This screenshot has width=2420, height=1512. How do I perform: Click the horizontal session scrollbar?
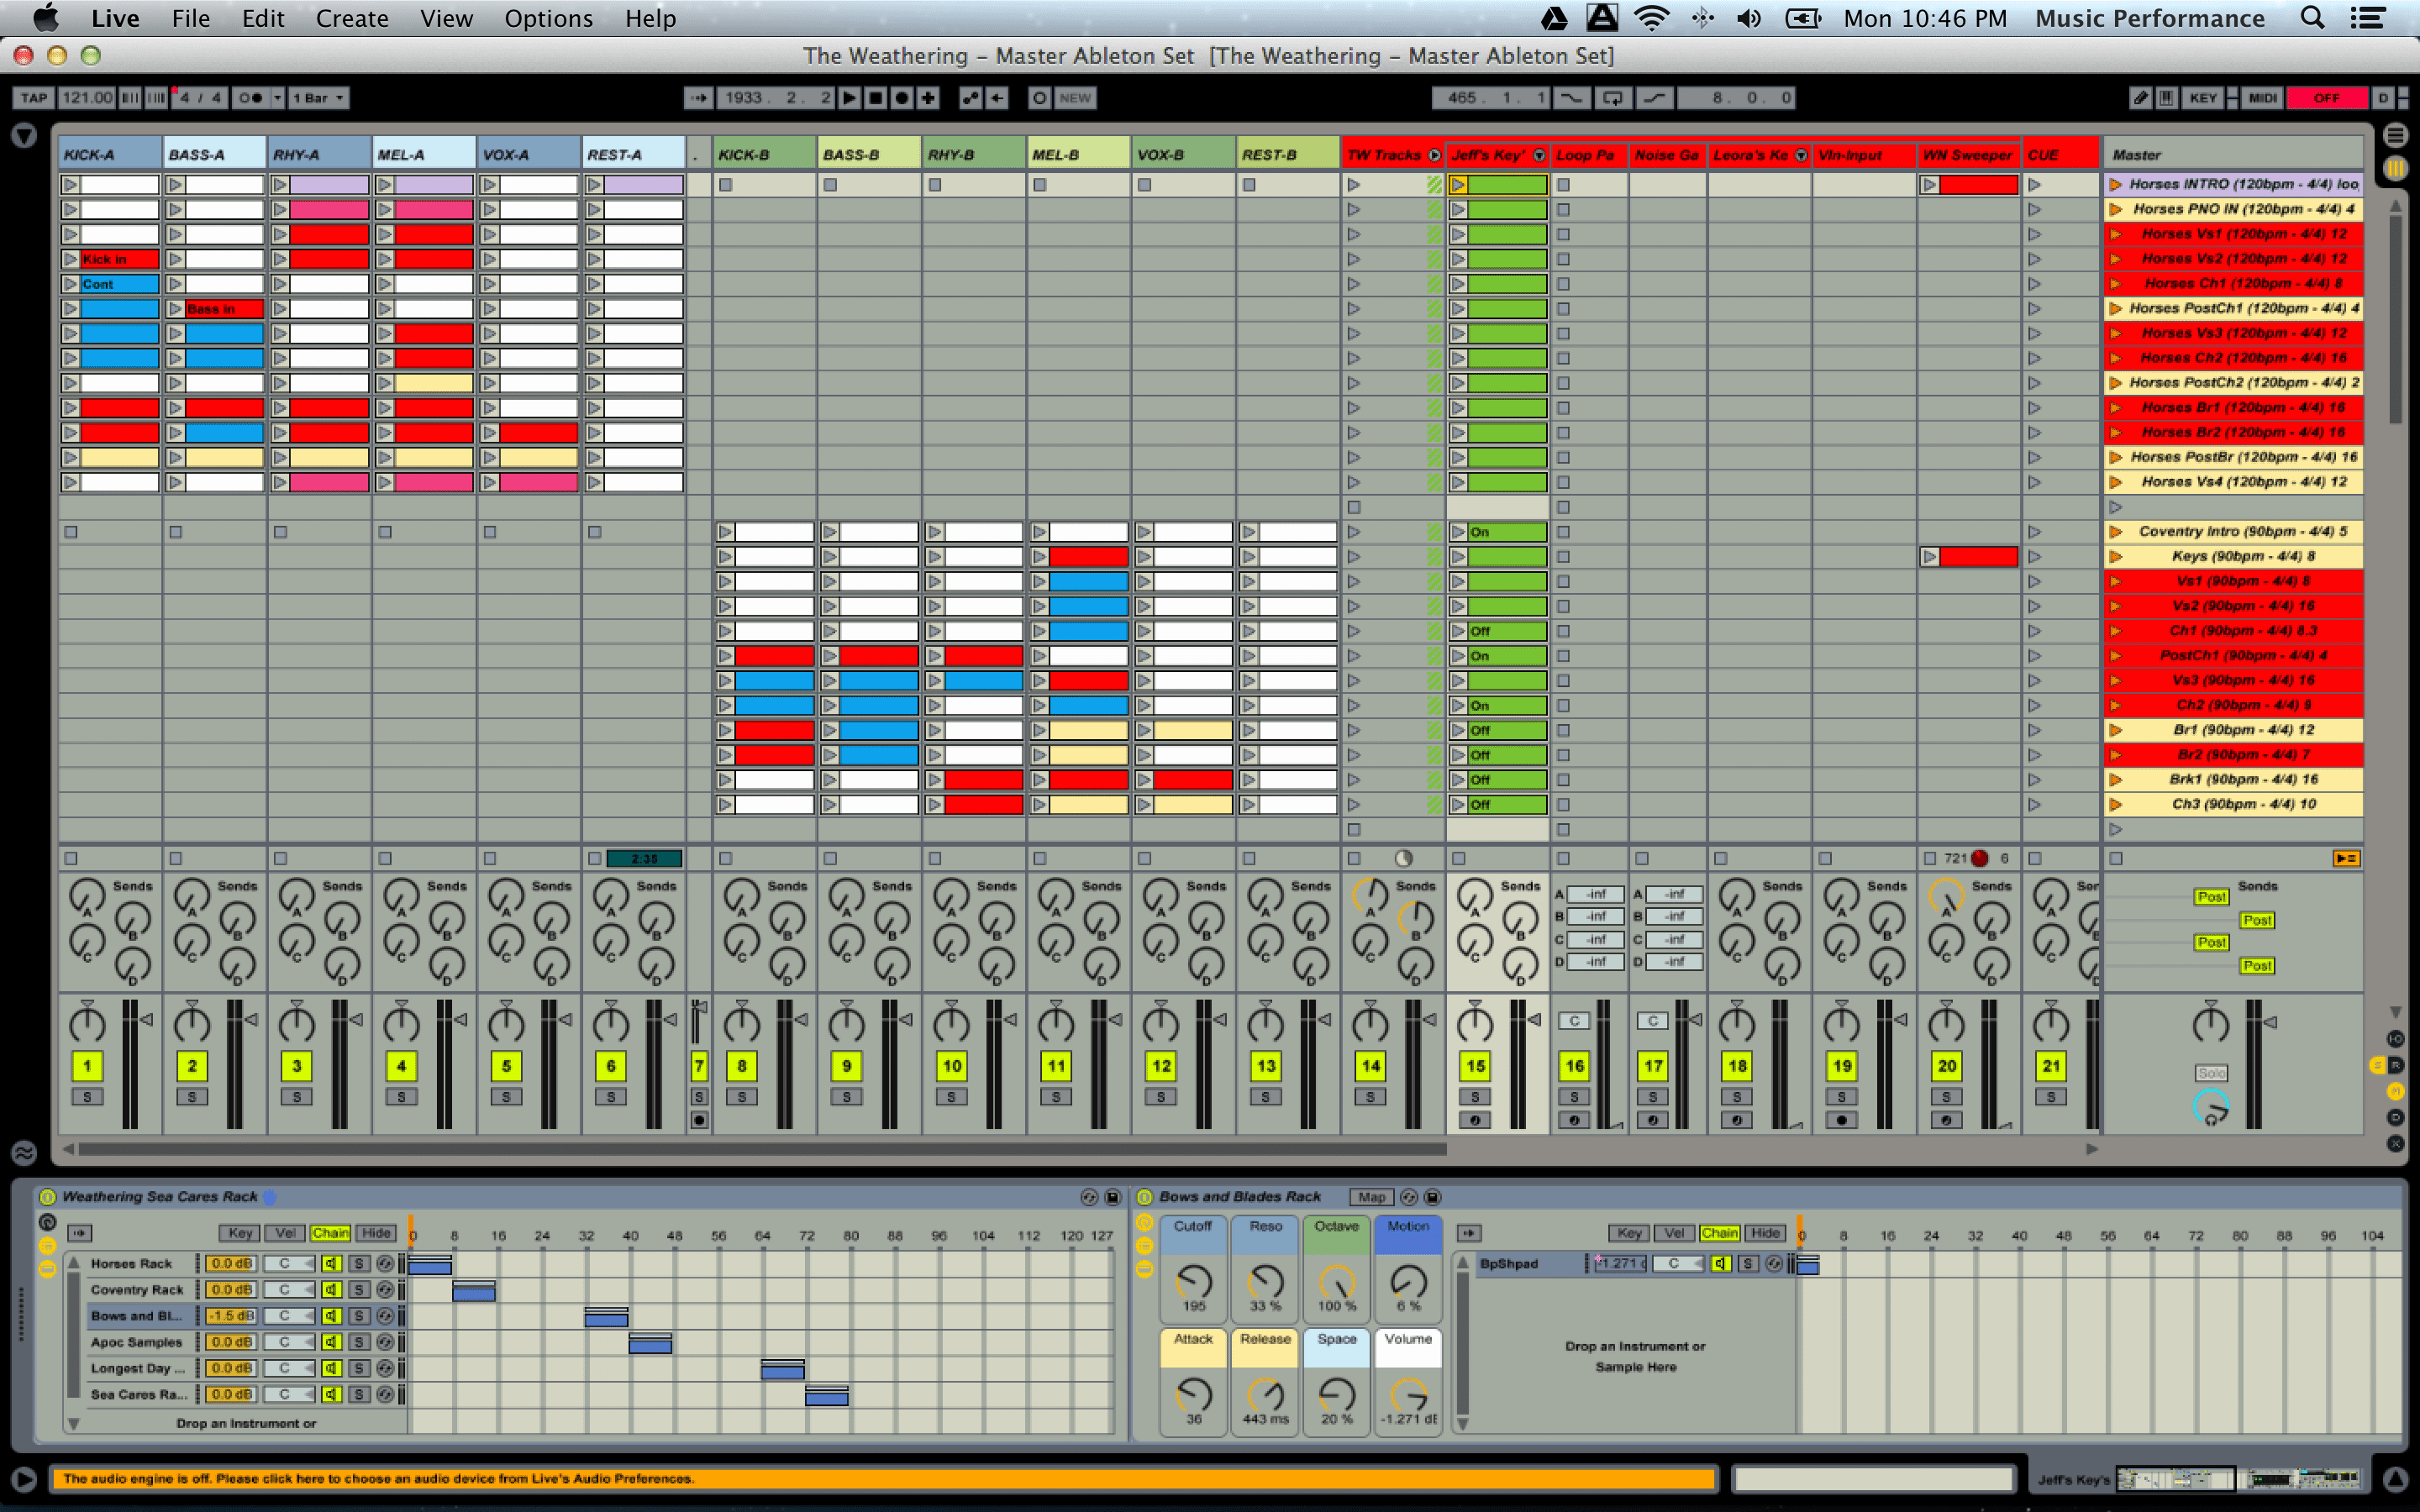coord(762,1149)
